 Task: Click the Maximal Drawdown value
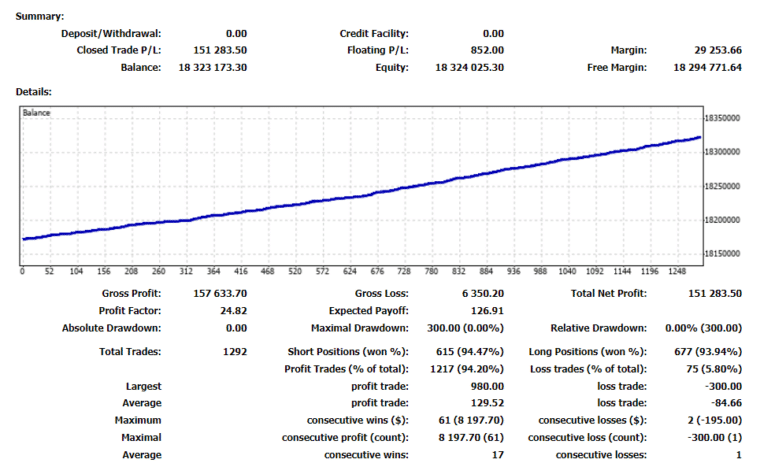tap(465, 328)
